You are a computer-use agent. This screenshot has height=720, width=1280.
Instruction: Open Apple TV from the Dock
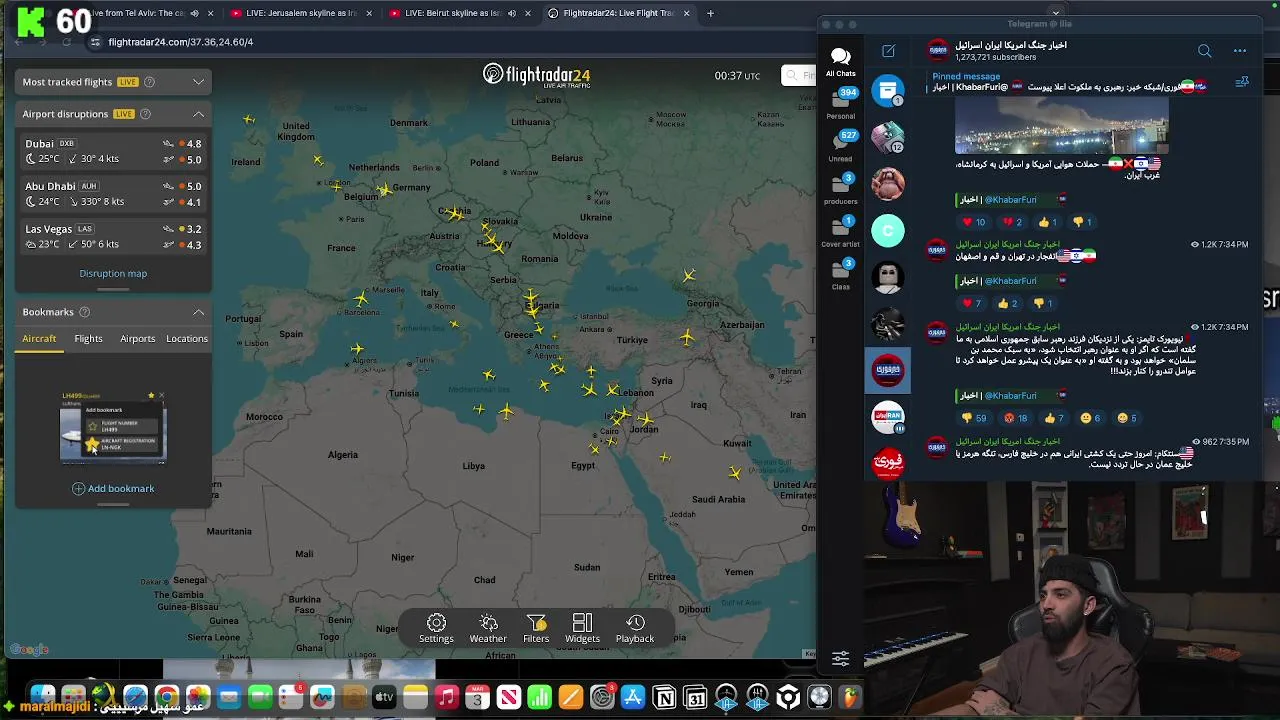click(x=384, y=697)
